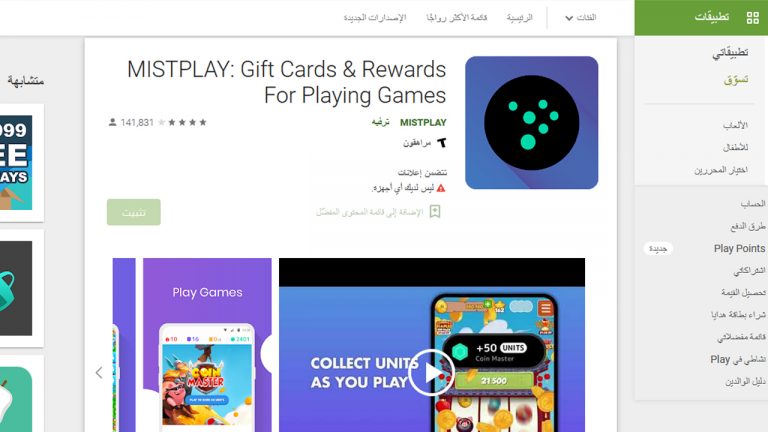
Task: Open تطبيقاتي my apps in sidebar
Action: pyautogui.click(x=730, y=52)
